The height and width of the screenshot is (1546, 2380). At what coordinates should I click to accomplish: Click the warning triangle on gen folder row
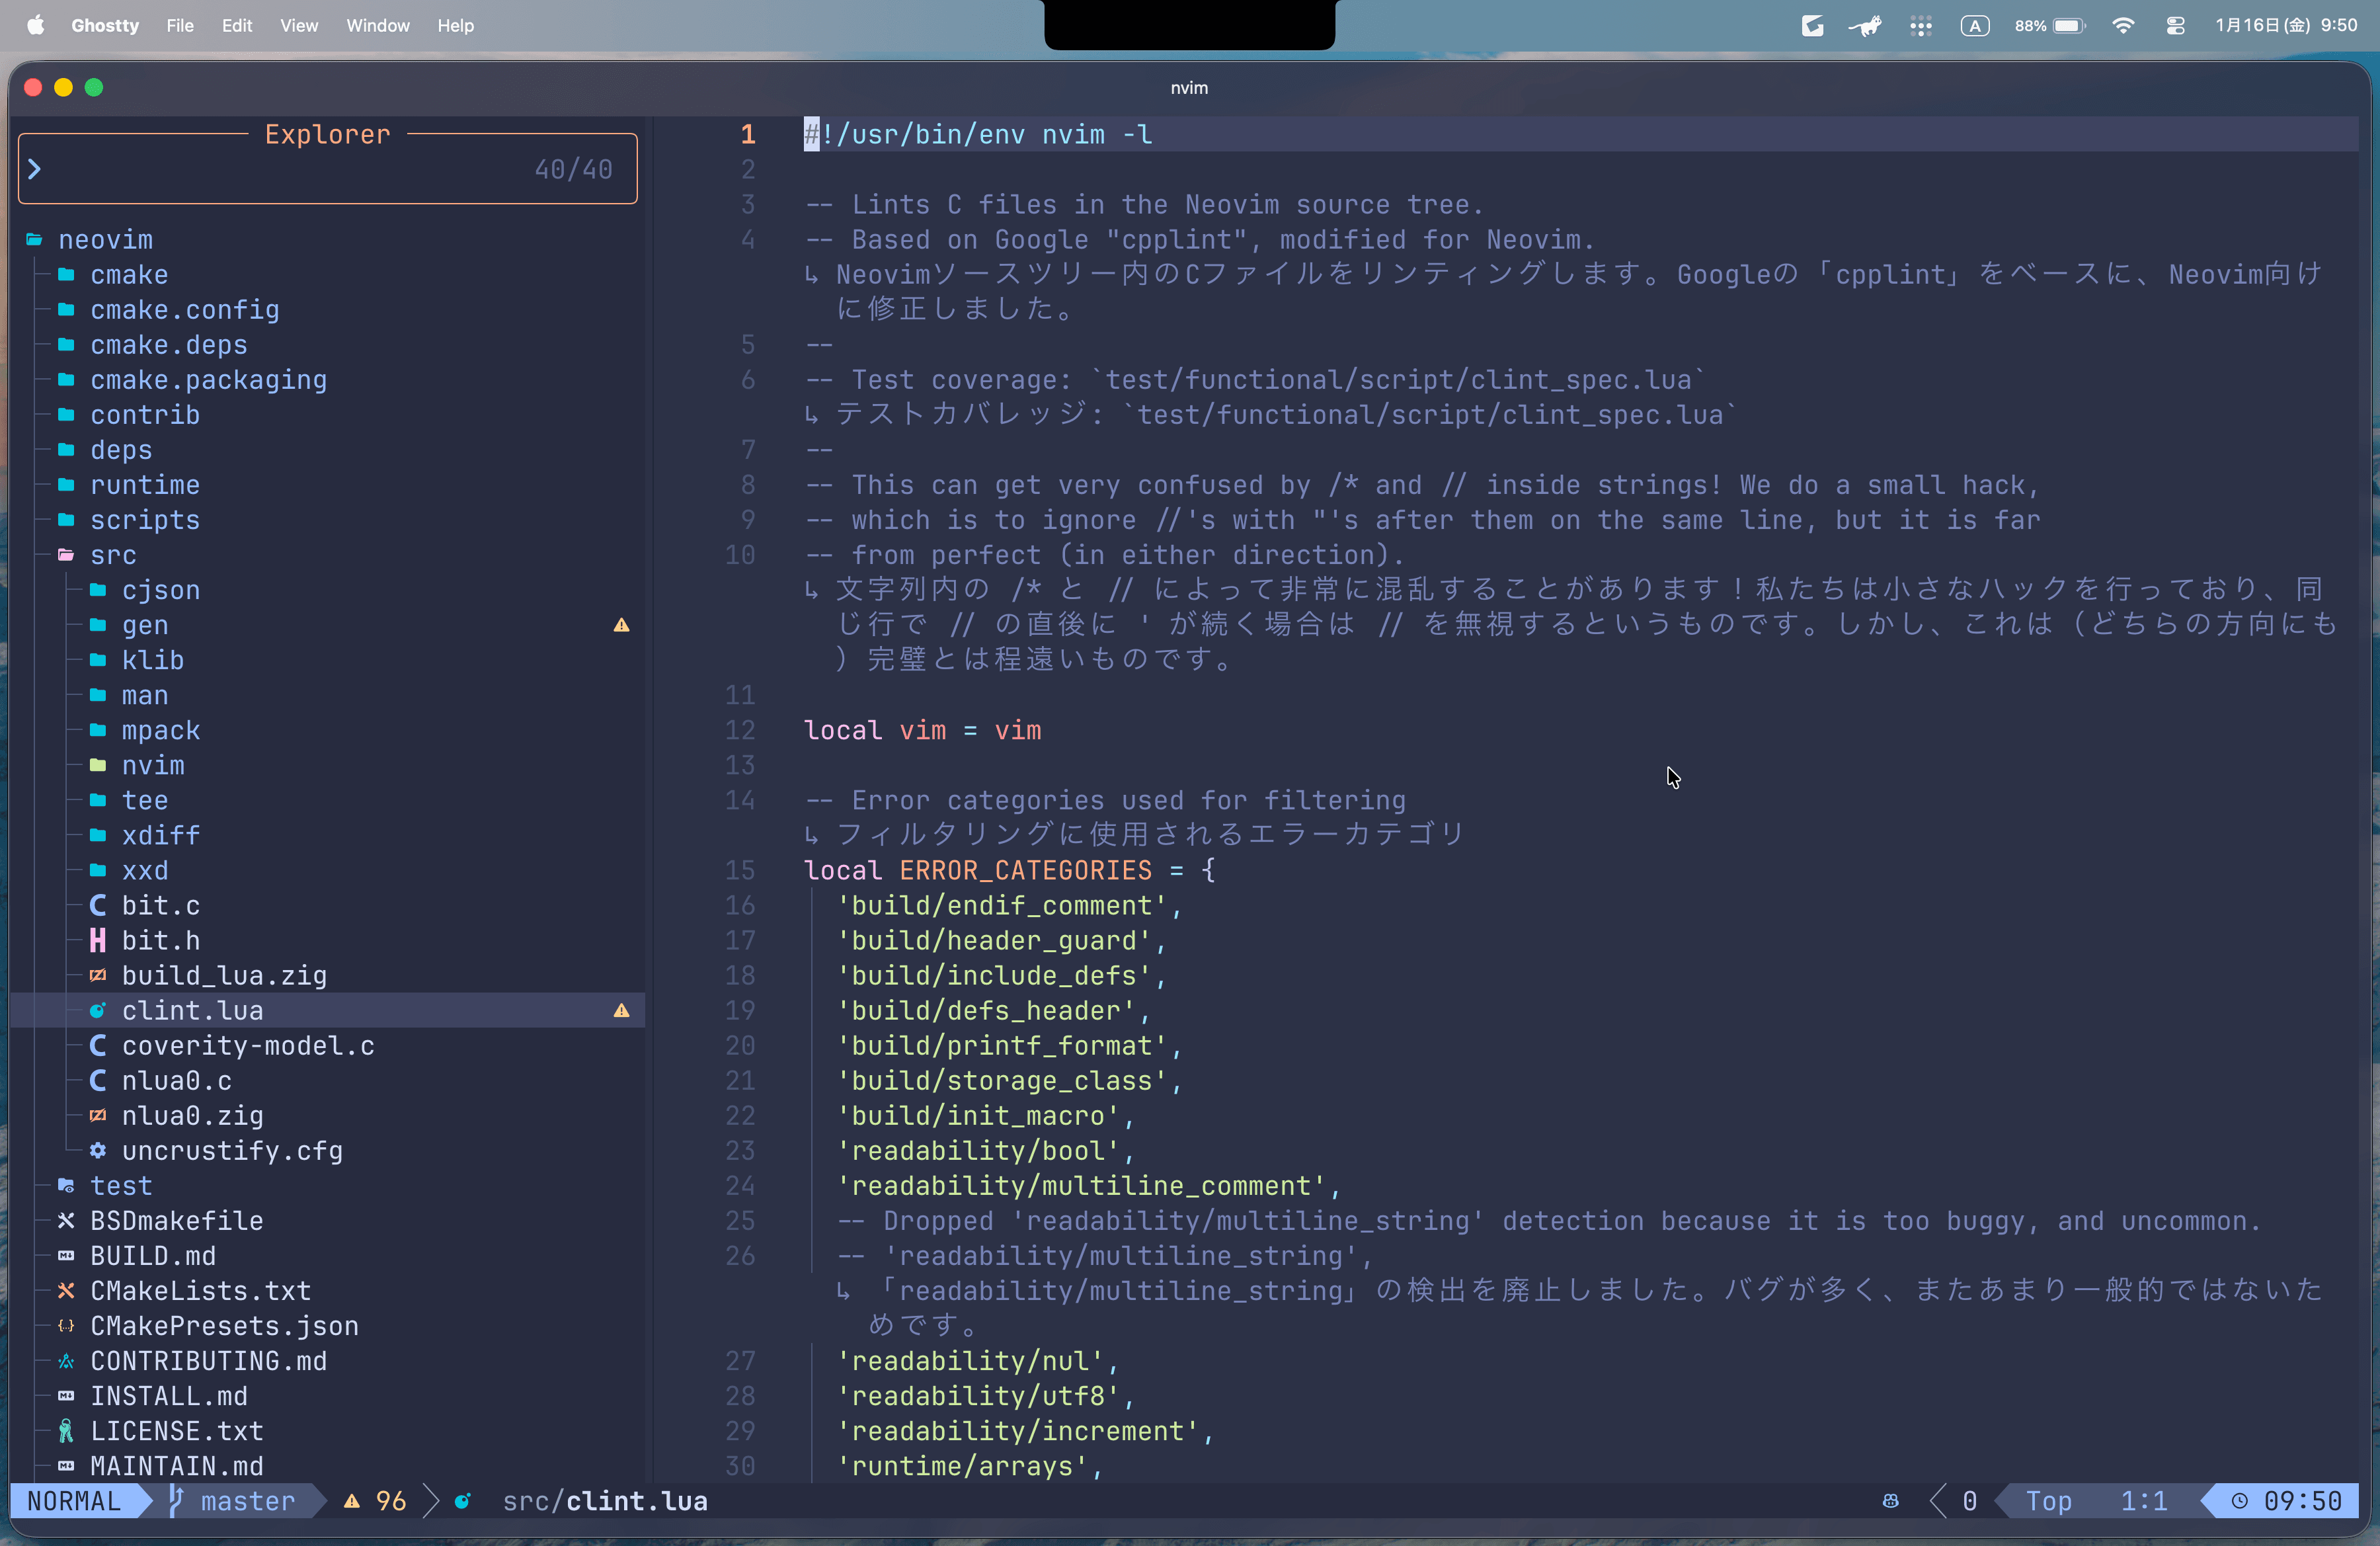[x=621, y=625]
